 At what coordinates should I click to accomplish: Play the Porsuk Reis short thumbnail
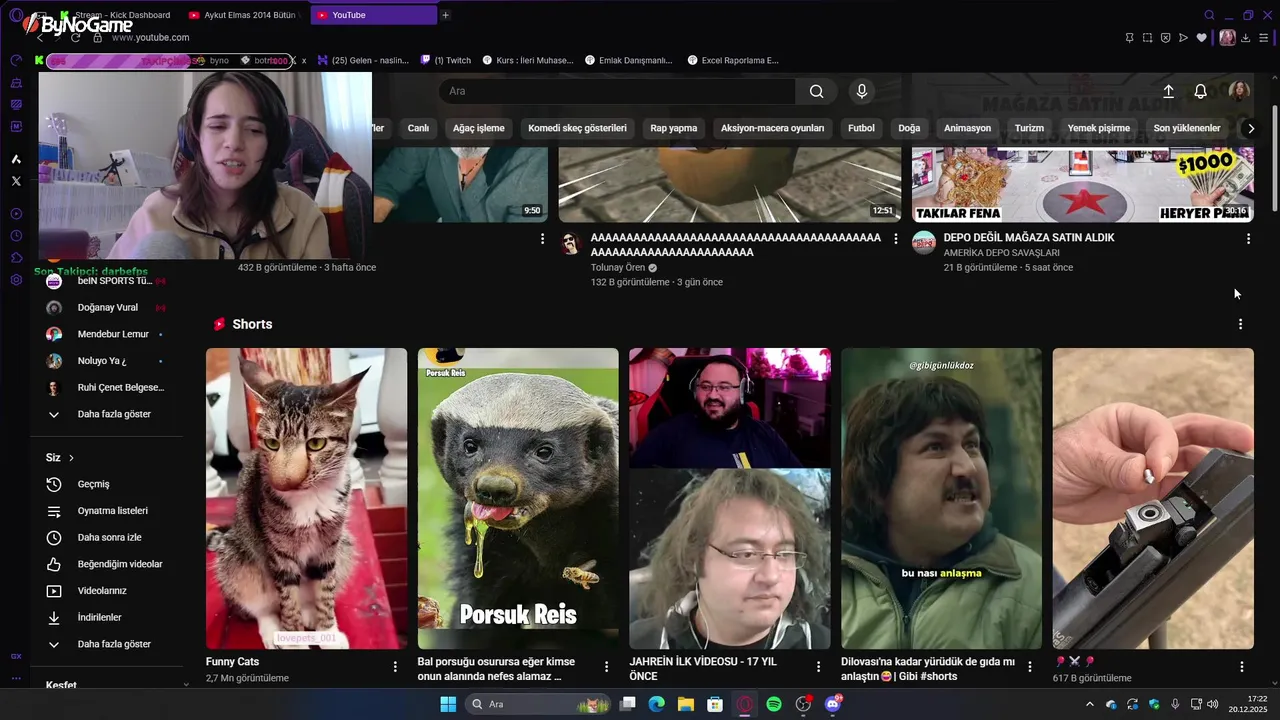coord(518,498)
